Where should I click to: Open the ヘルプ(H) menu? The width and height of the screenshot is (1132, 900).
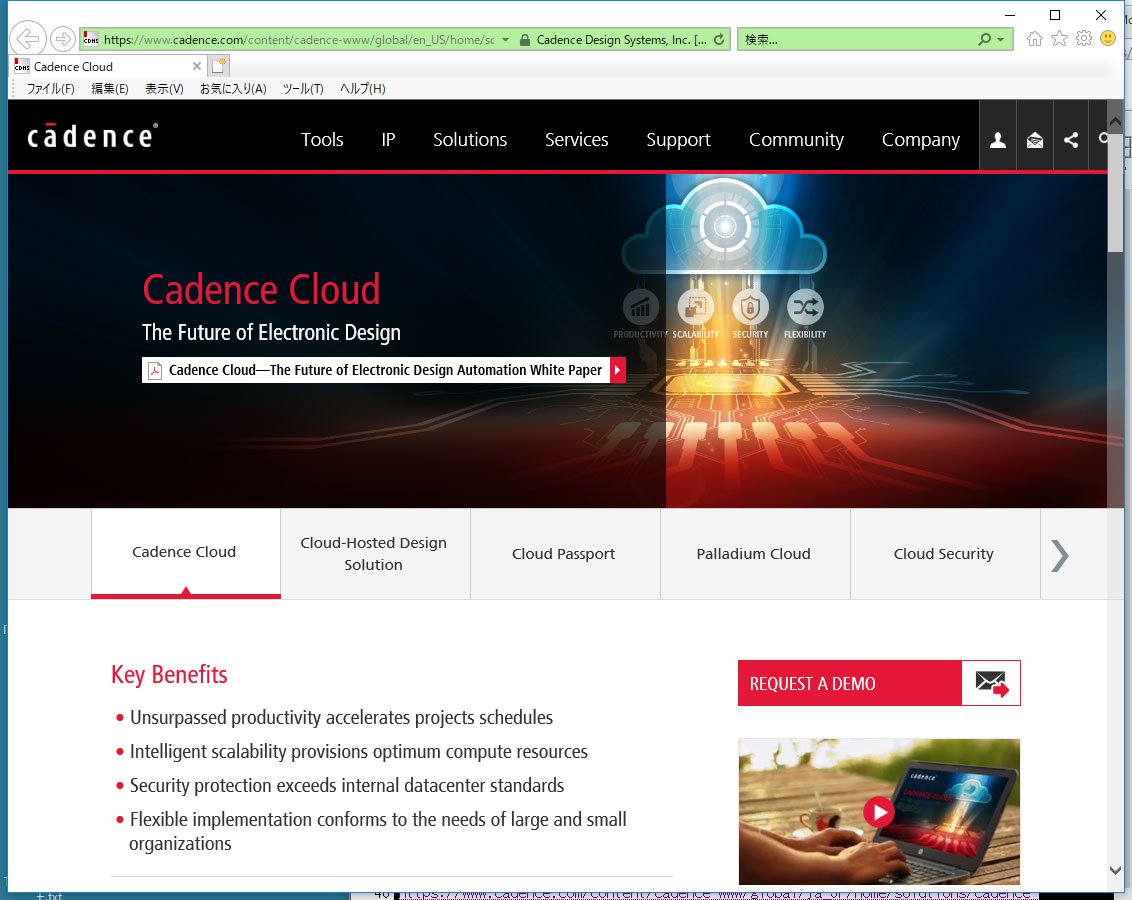362,89
